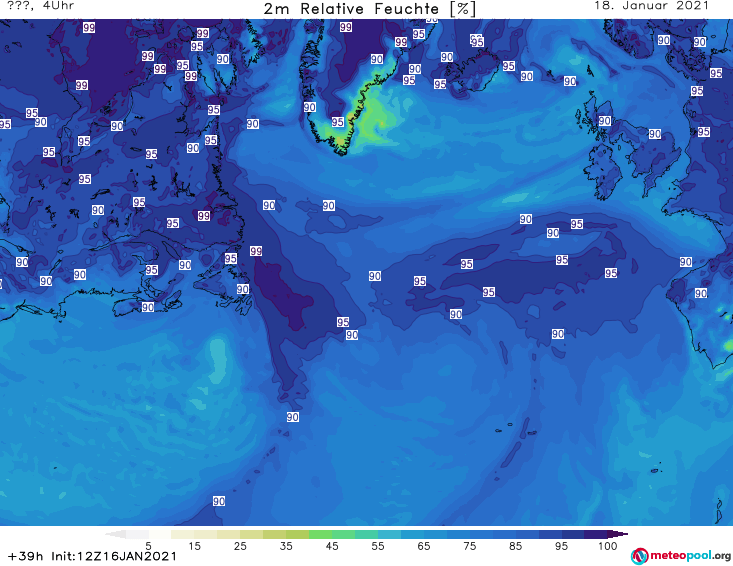This screenshot has height=566, width=733.
Task: Click the 'Init:12Z16JAN2021' initialization text
Action: 114,556
